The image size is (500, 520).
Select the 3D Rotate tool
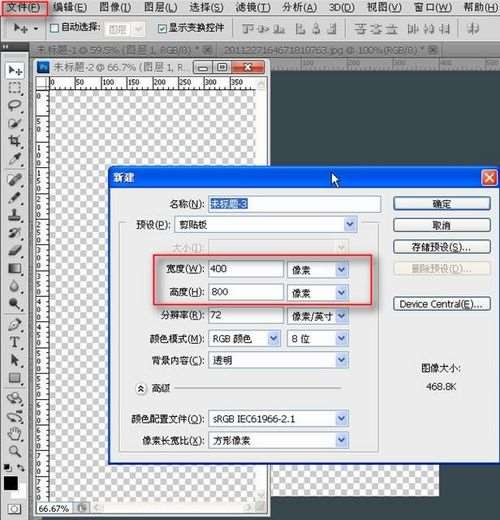click(x=15, y=398)
